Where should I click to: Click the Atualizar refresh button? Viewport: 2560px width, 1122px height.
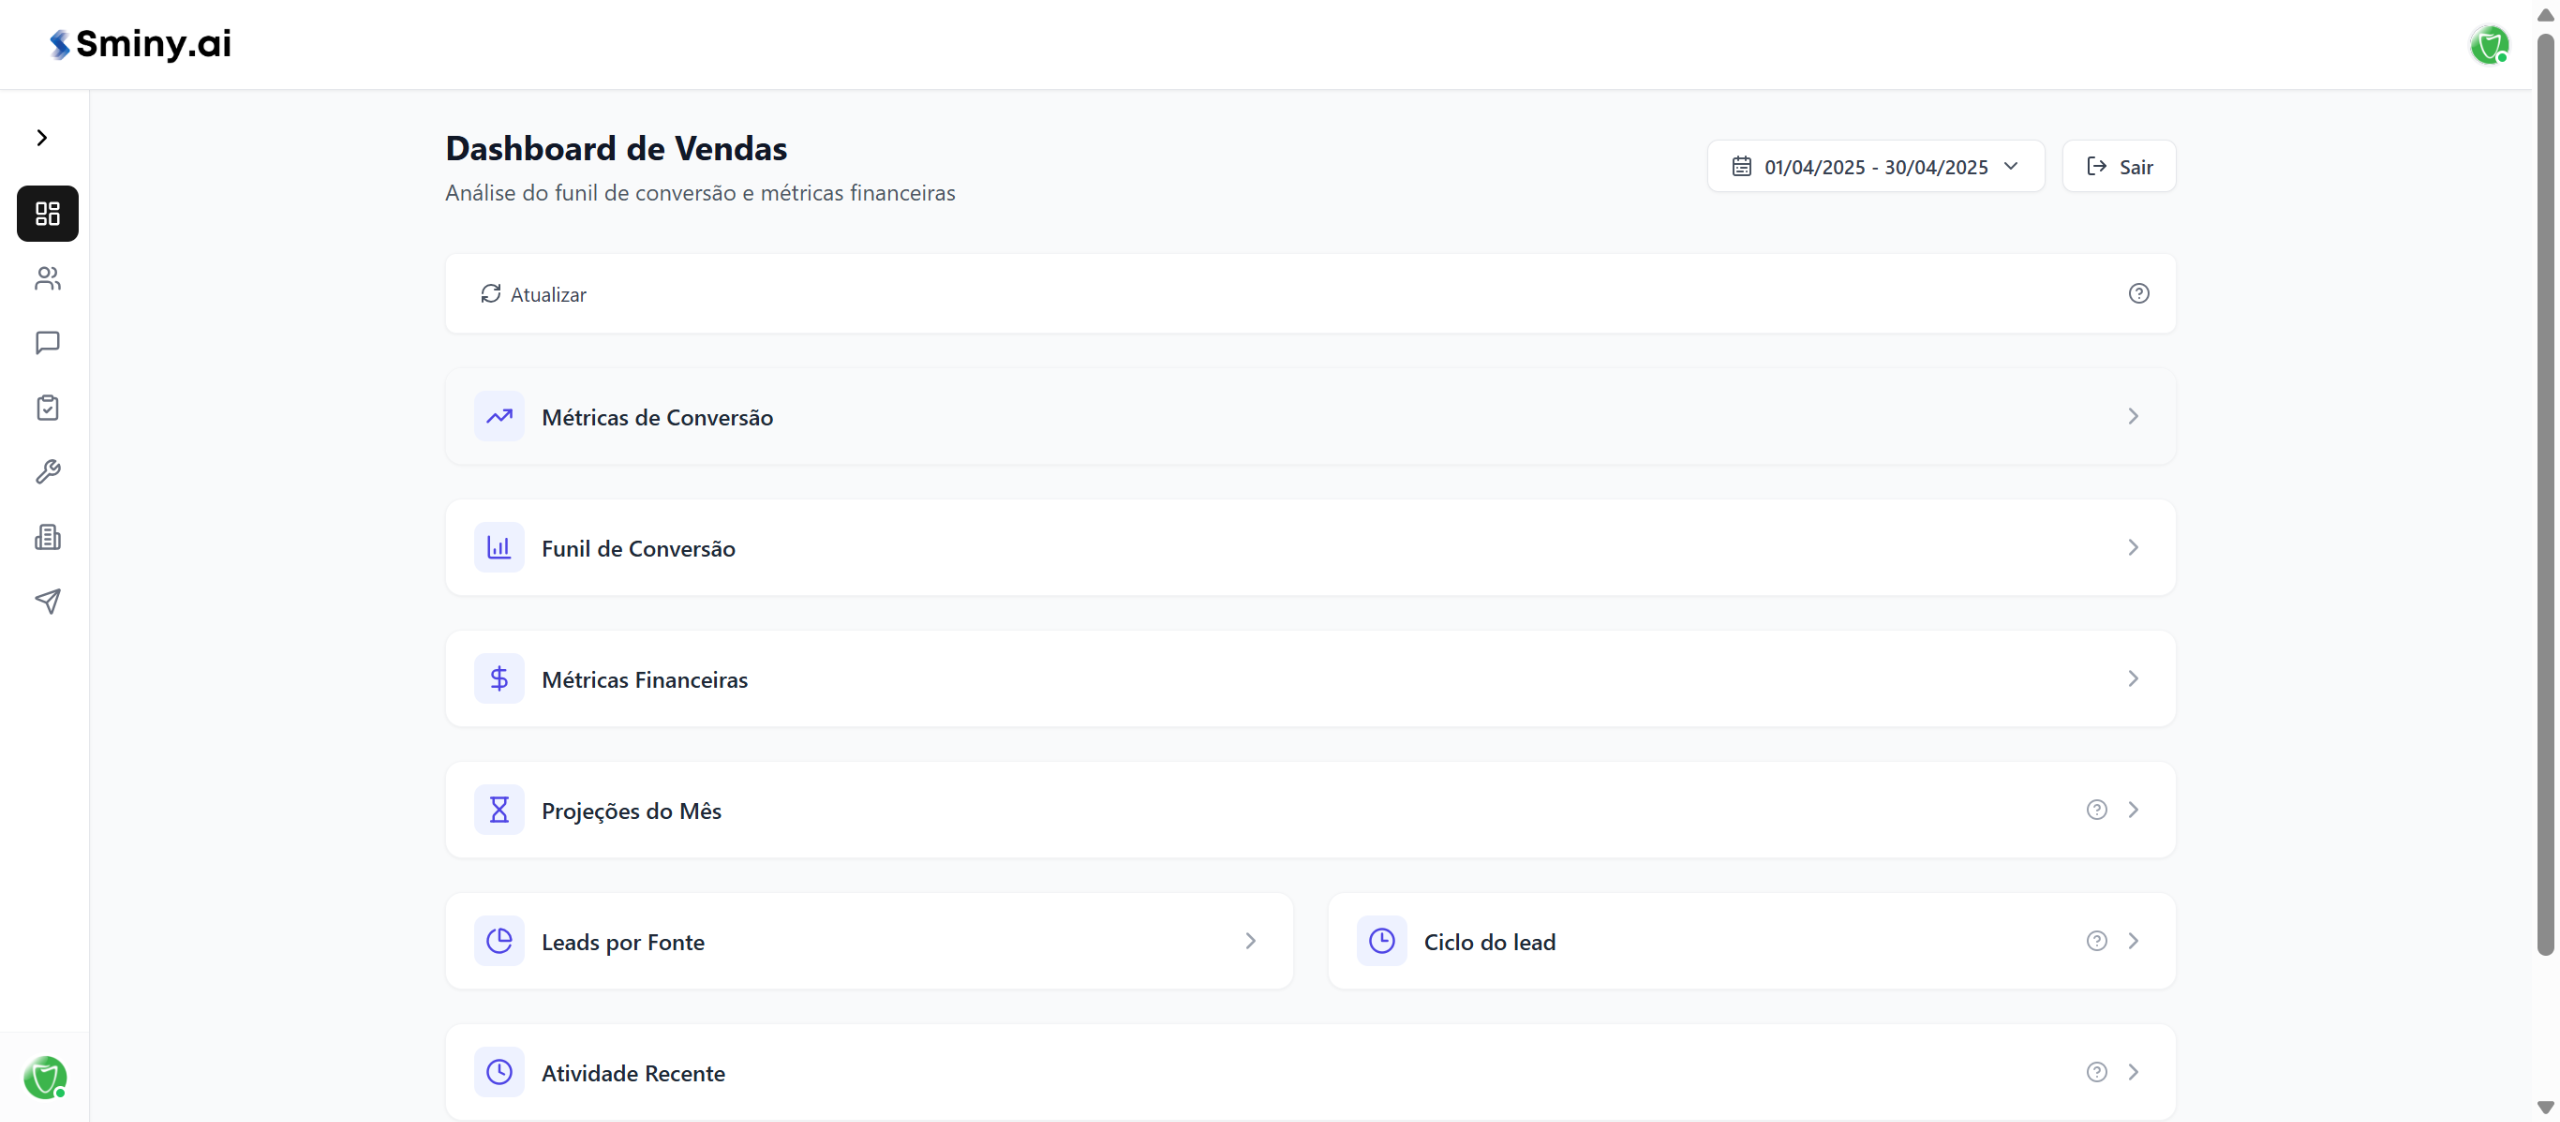point(534,294)
